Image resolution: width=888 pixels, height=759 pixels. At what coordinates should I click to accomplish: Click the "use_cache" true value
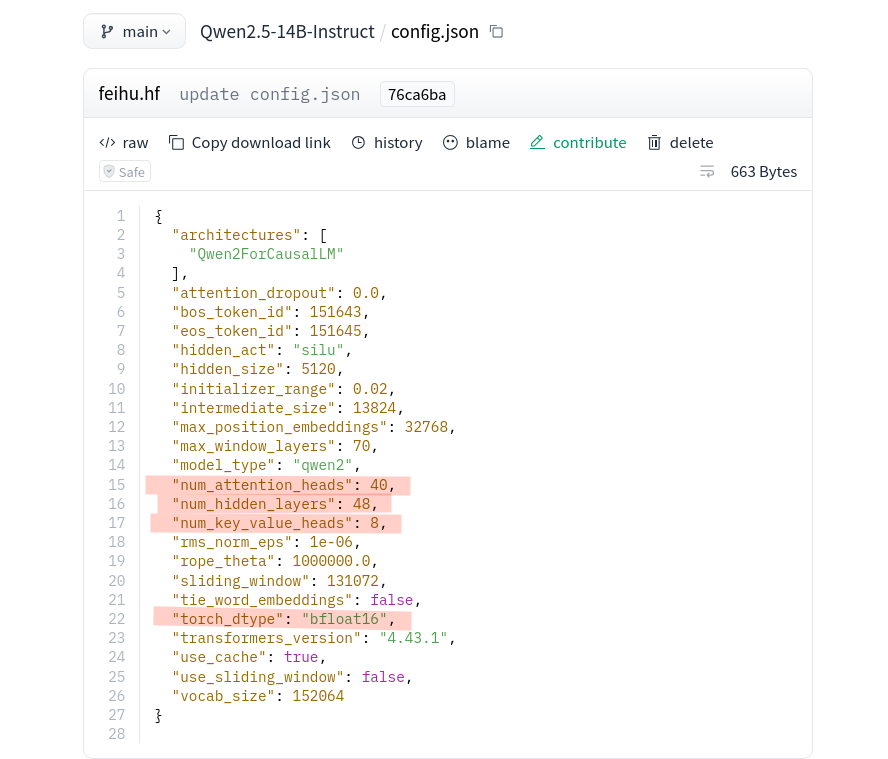pyautogui.click(x=301, y=657)
